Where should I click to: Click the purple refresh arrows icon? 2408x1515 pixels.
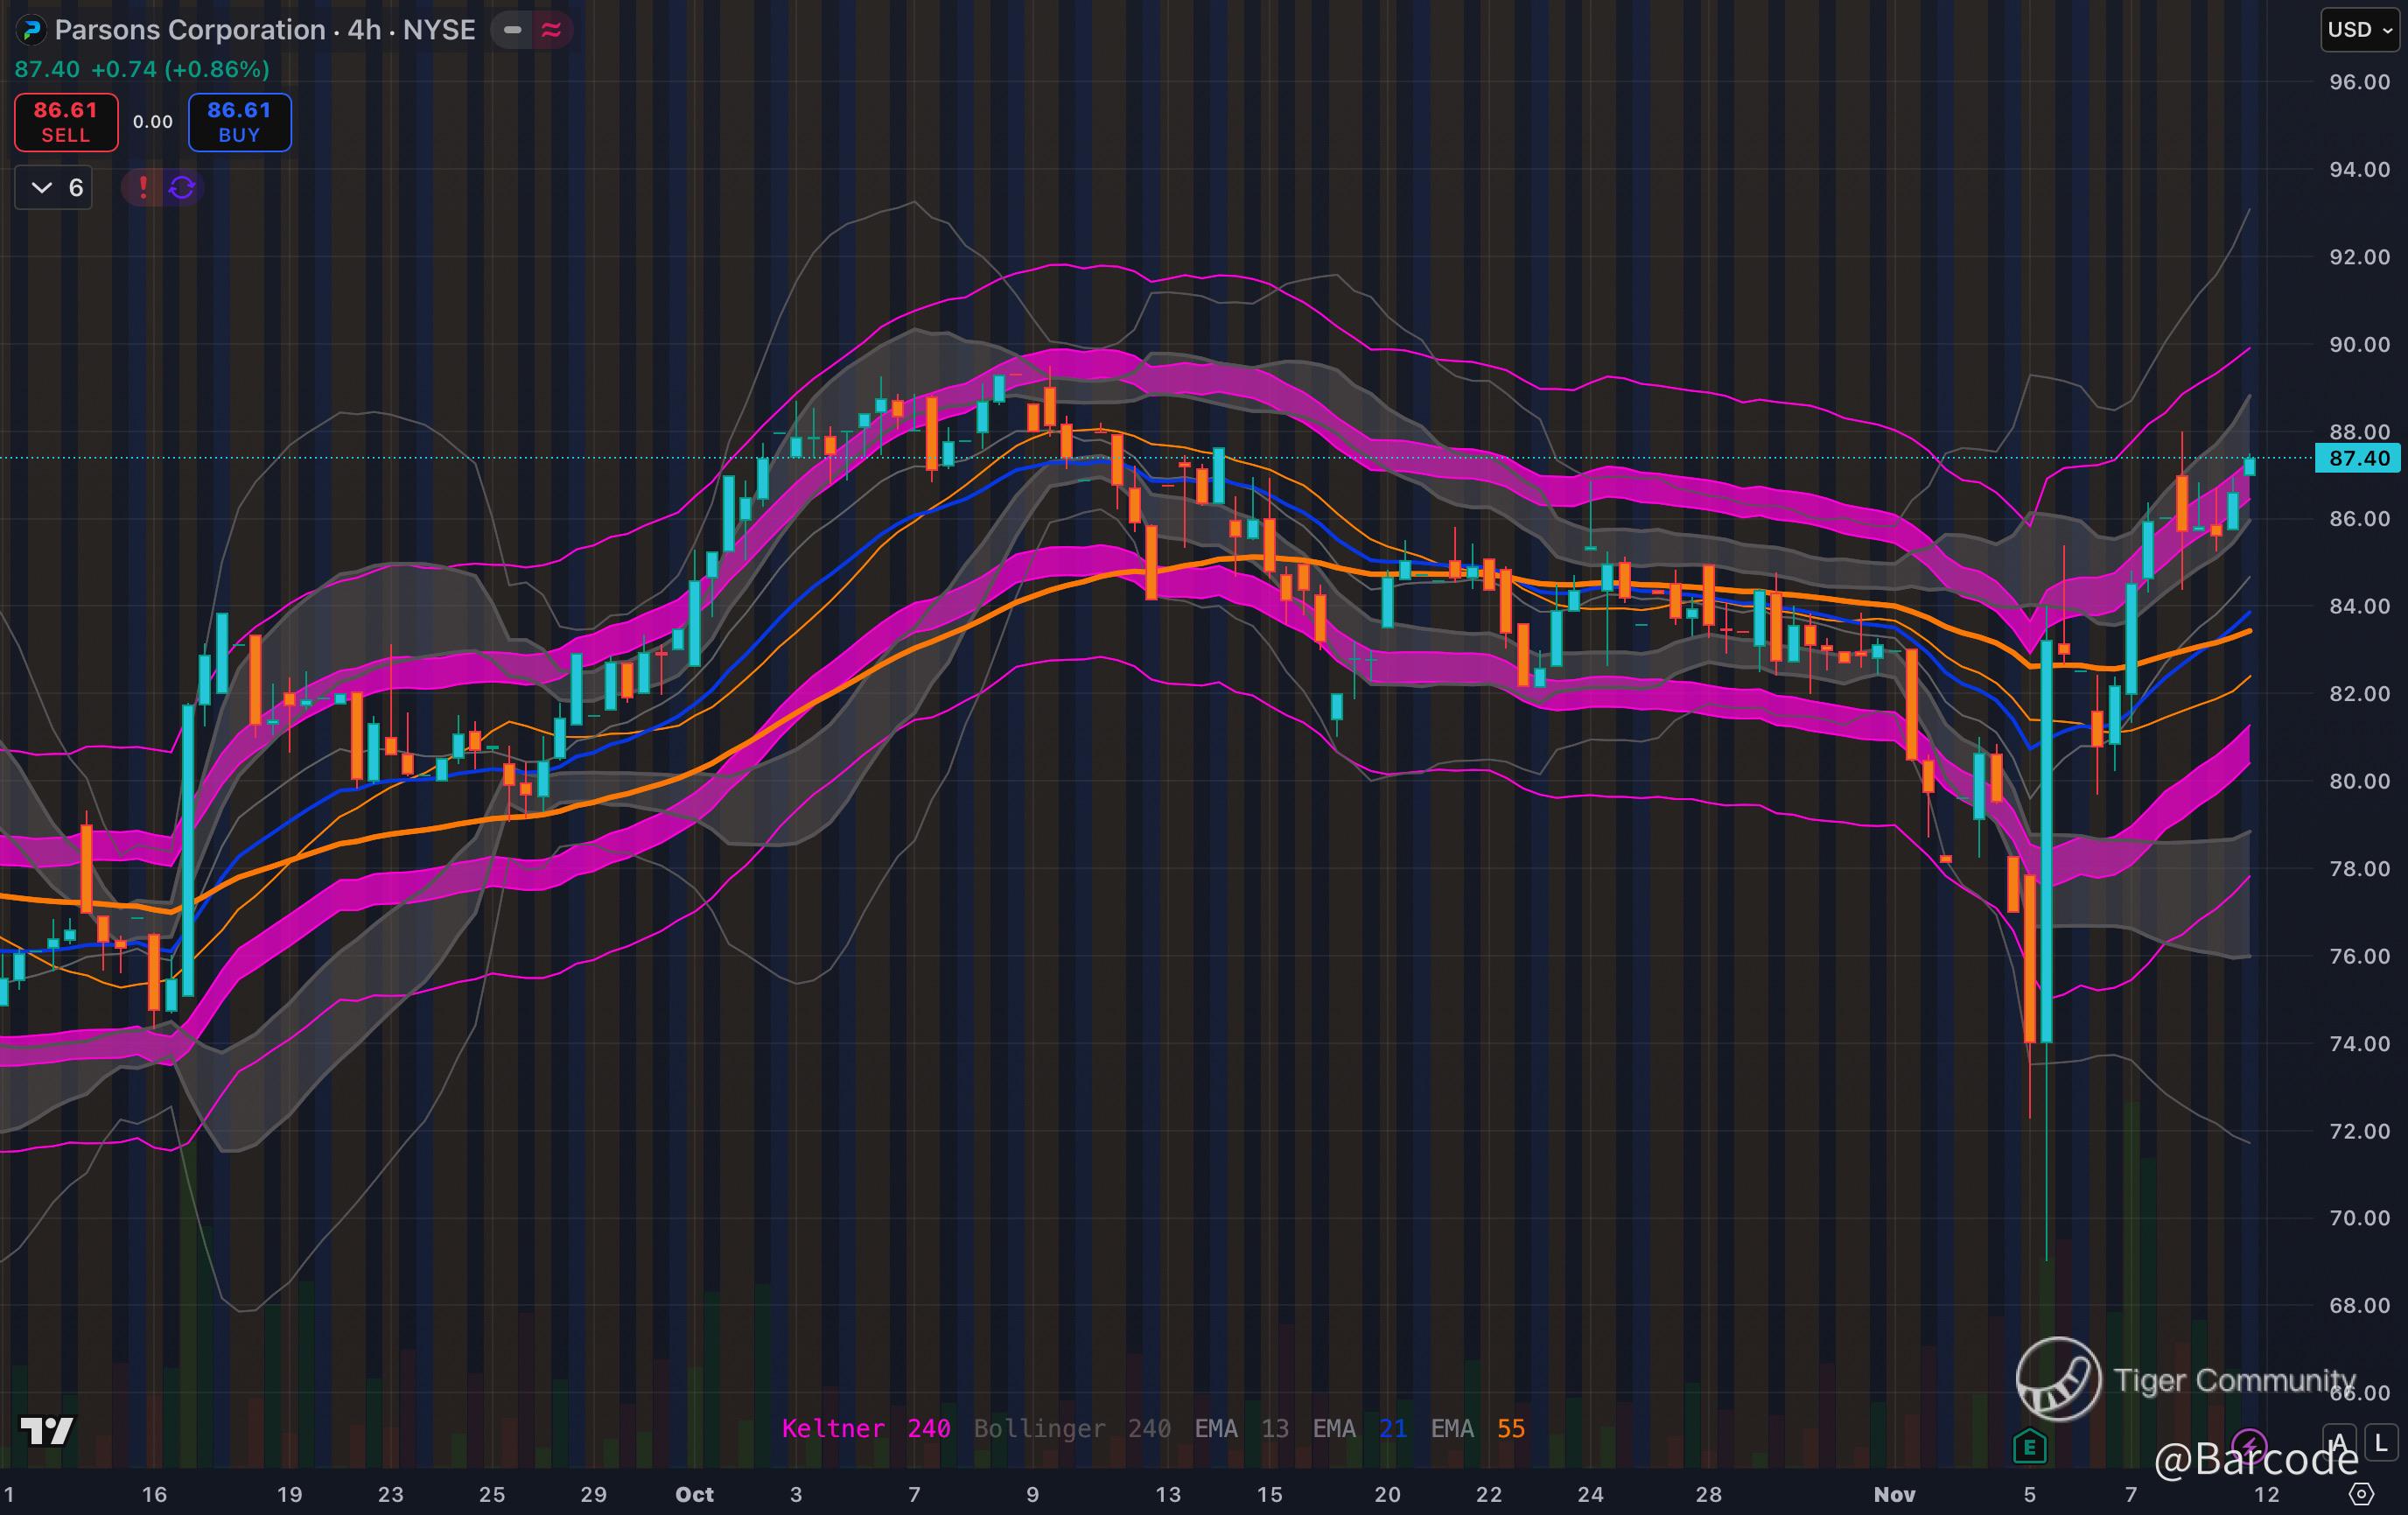pos(182,187)
